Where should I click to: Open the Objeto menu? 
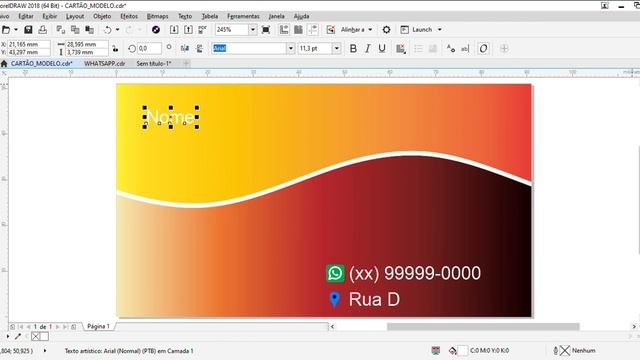pos(102,16)
